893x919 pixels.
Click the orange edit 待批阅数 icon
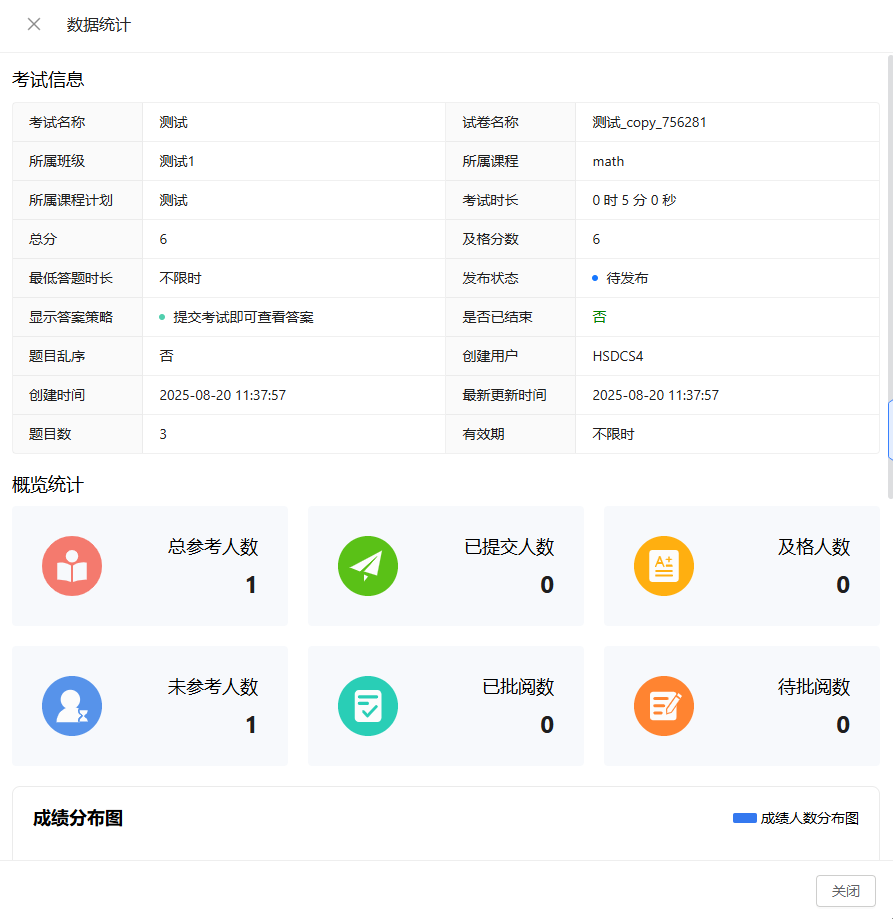(x=664, y=706)
